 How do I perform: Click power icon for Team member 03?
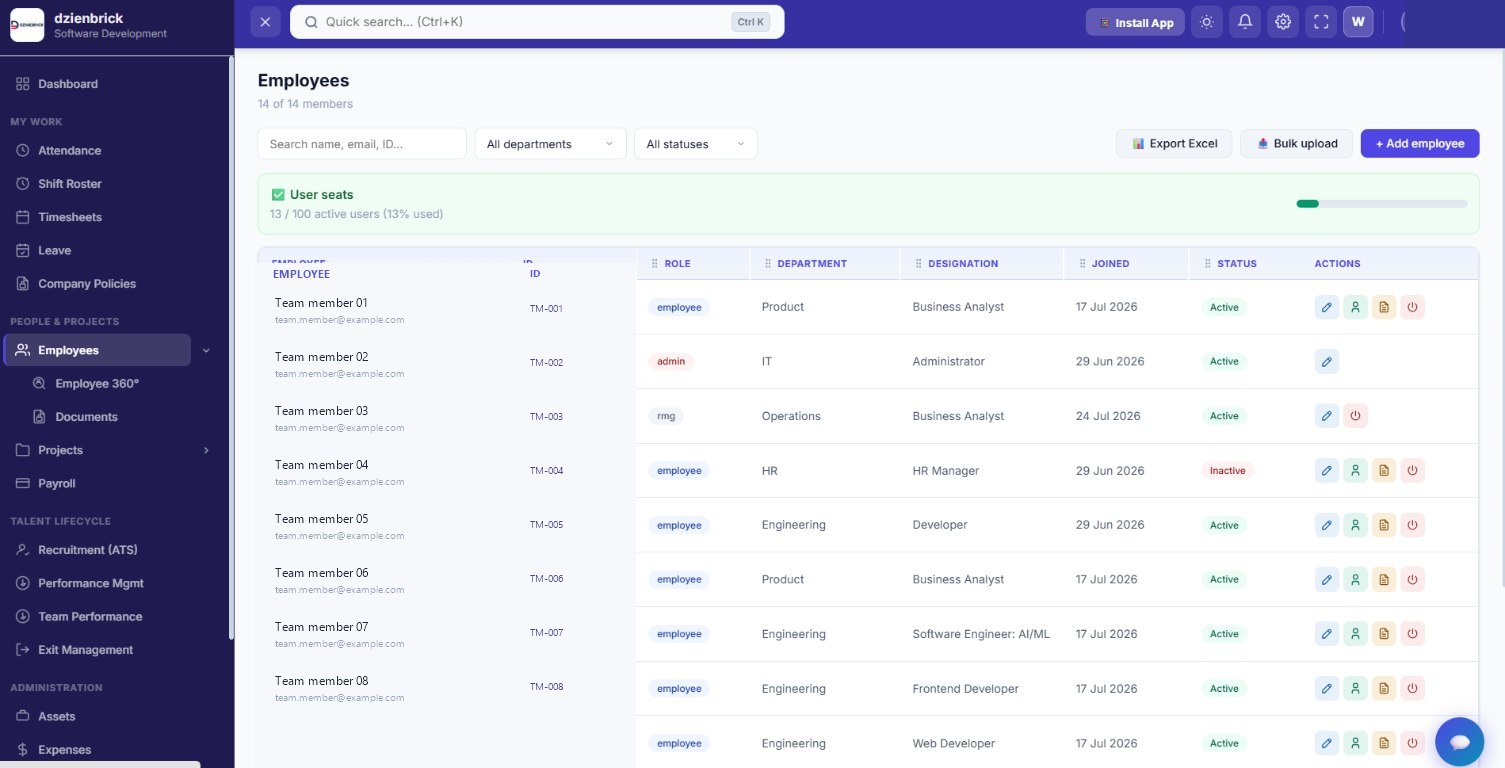tap(1355, 416)
